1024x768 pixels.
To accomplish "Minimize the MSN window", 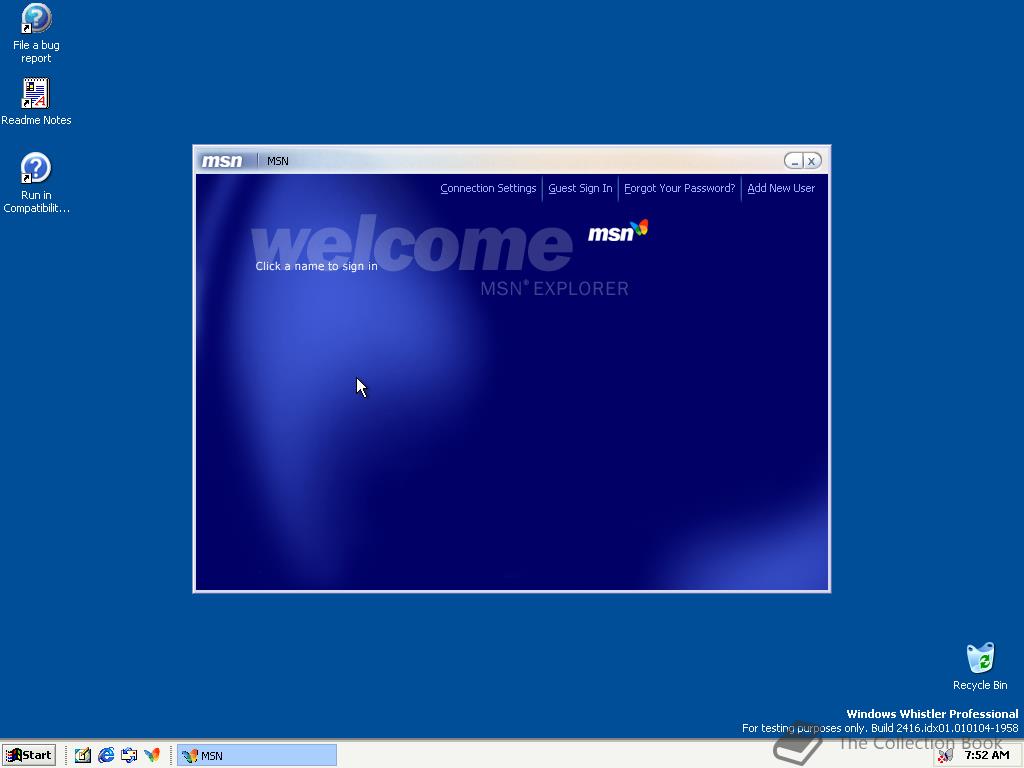I will click(793, 161).
